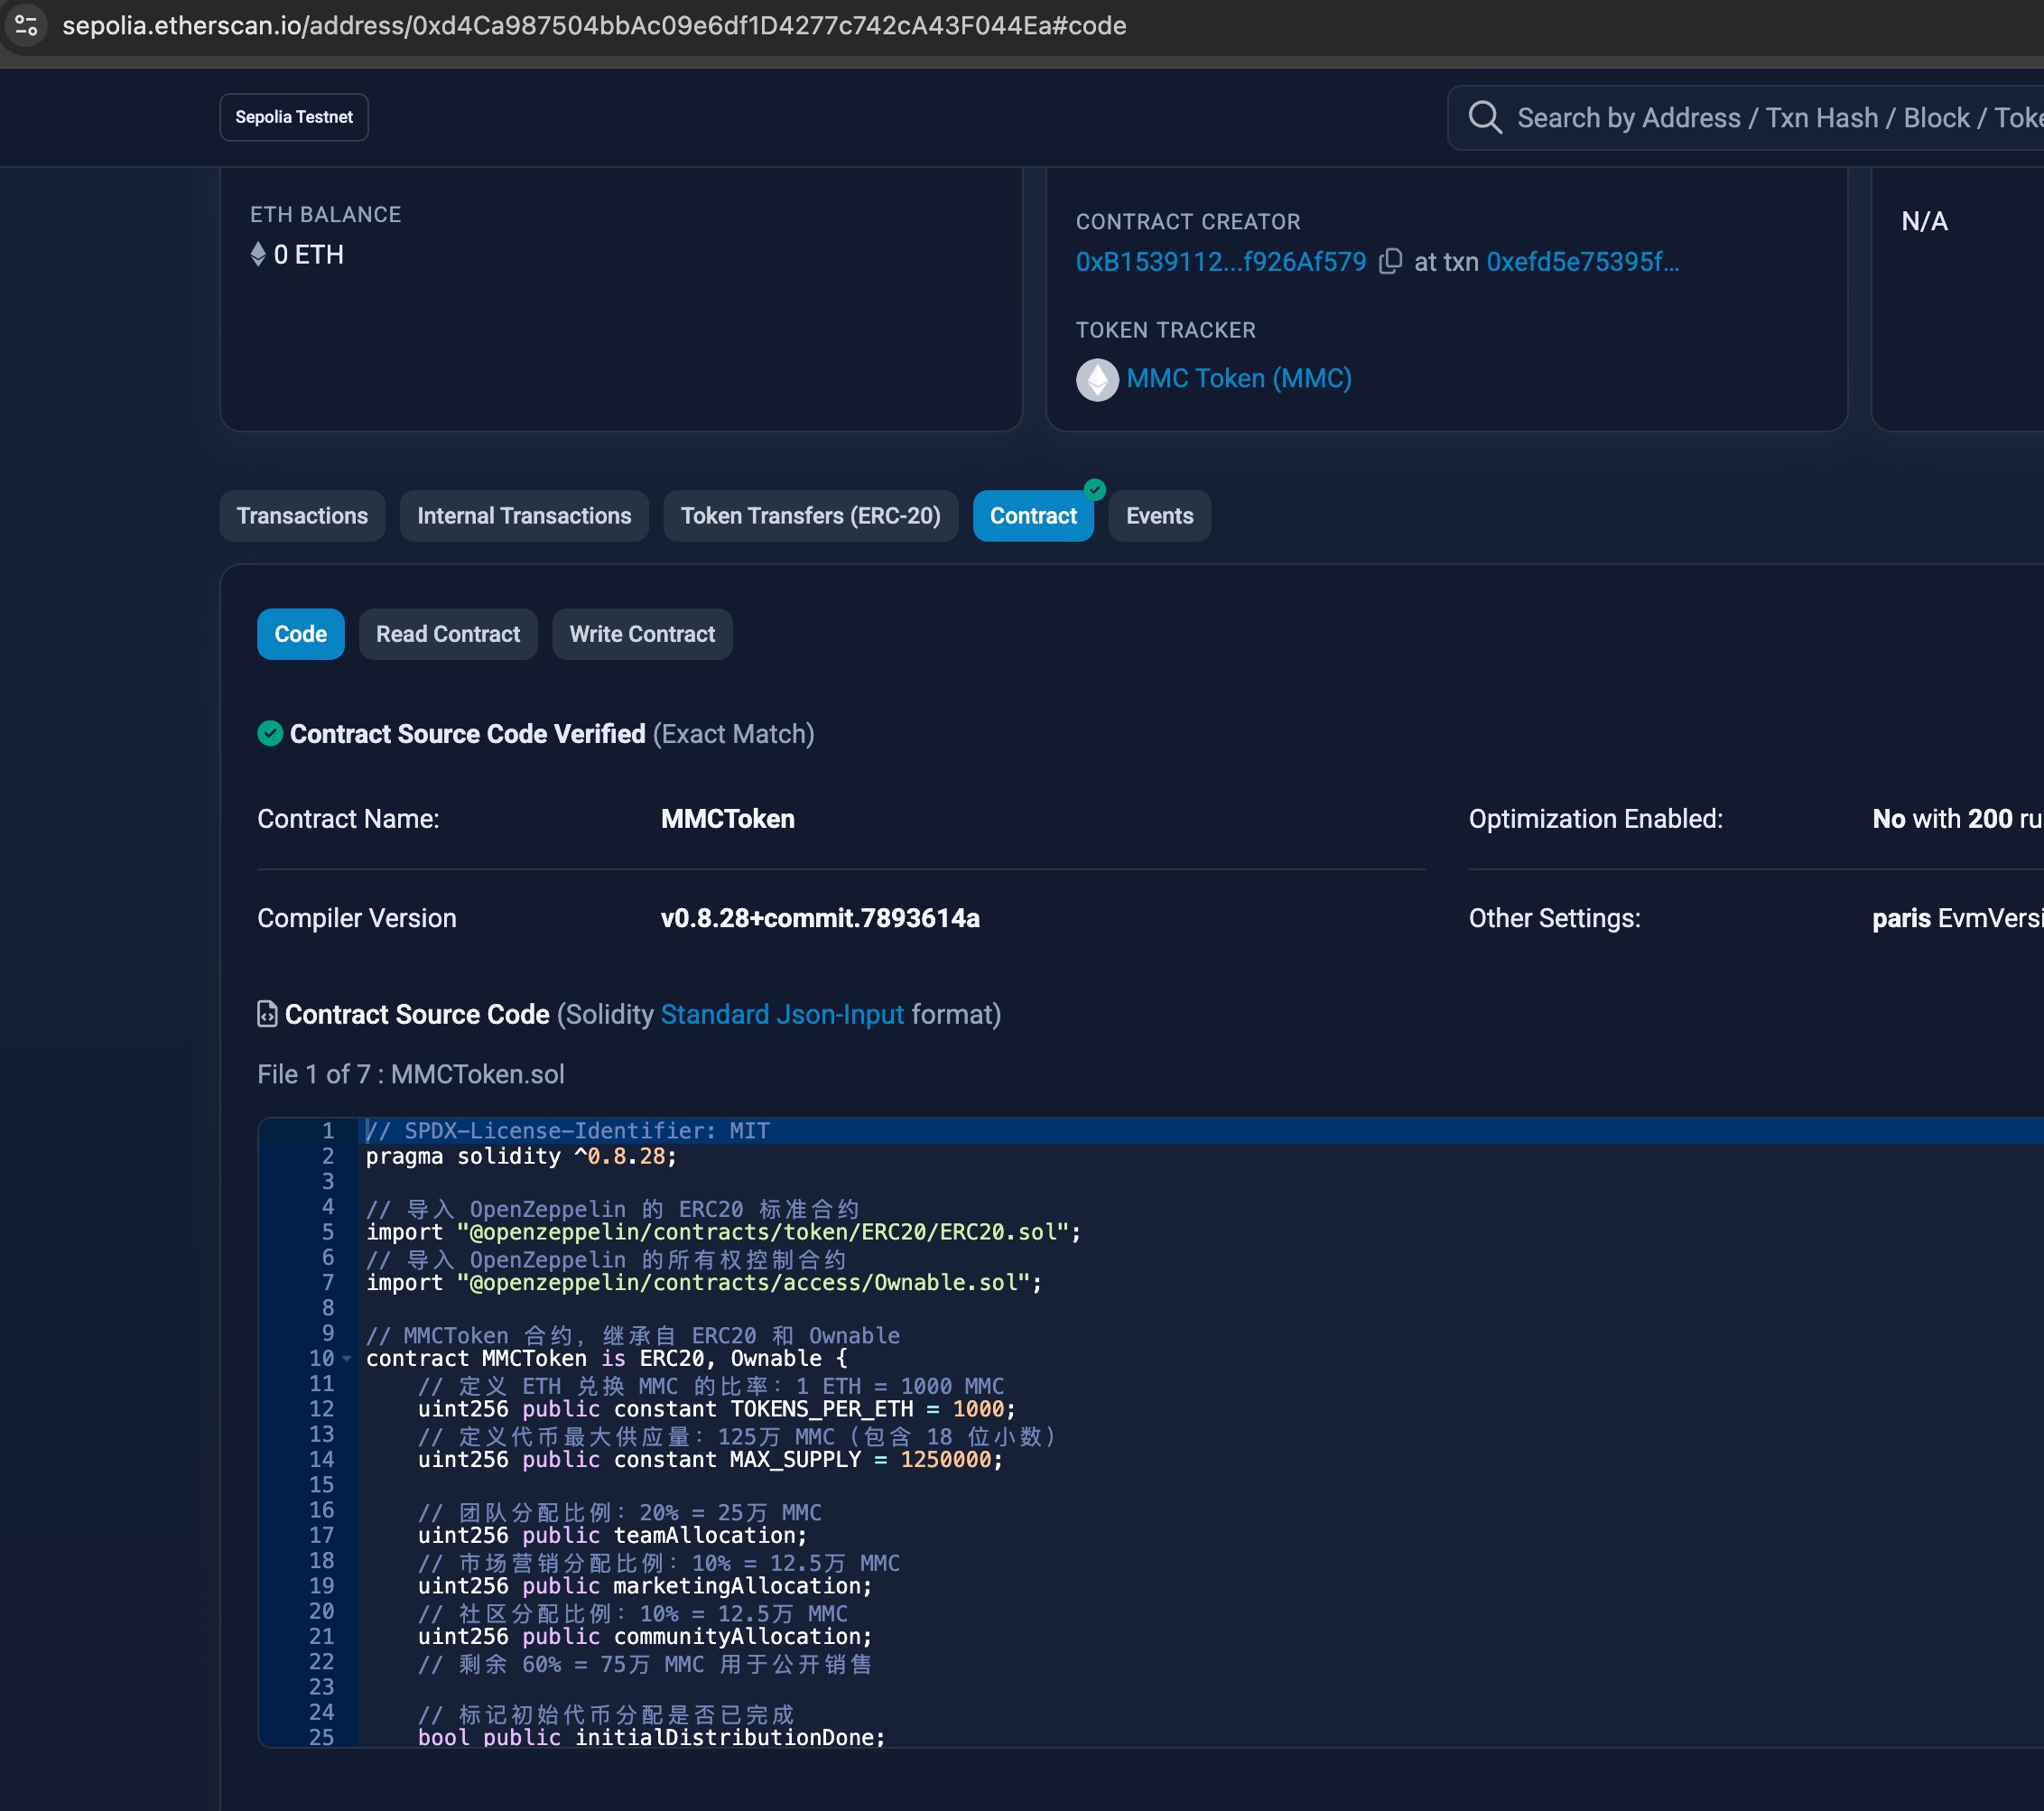Image resolution: width=2044 pixels, height=1811 pixels.
Task: Open contract creator address 0xB1539112 link
Action: click(x=1220, y=262)
